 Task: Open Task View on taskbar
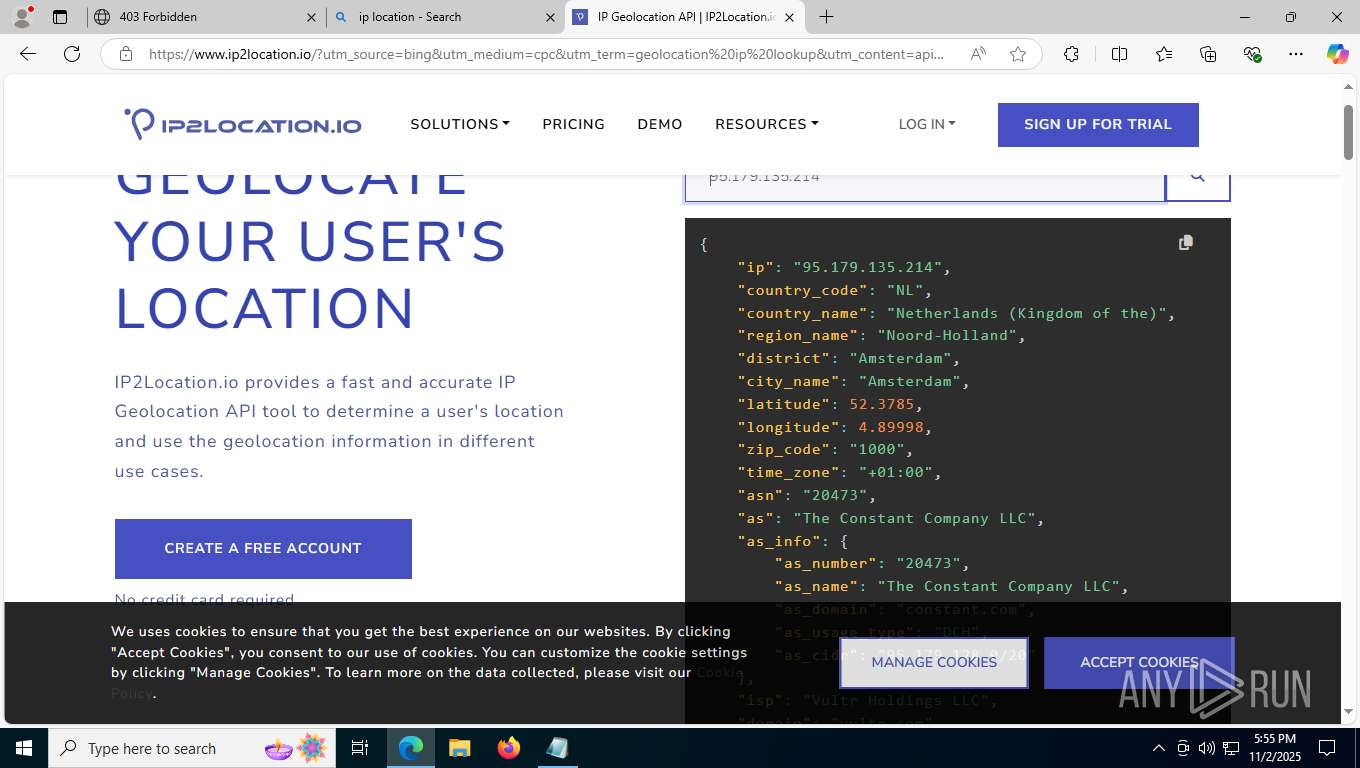click(x=360, y=748)
